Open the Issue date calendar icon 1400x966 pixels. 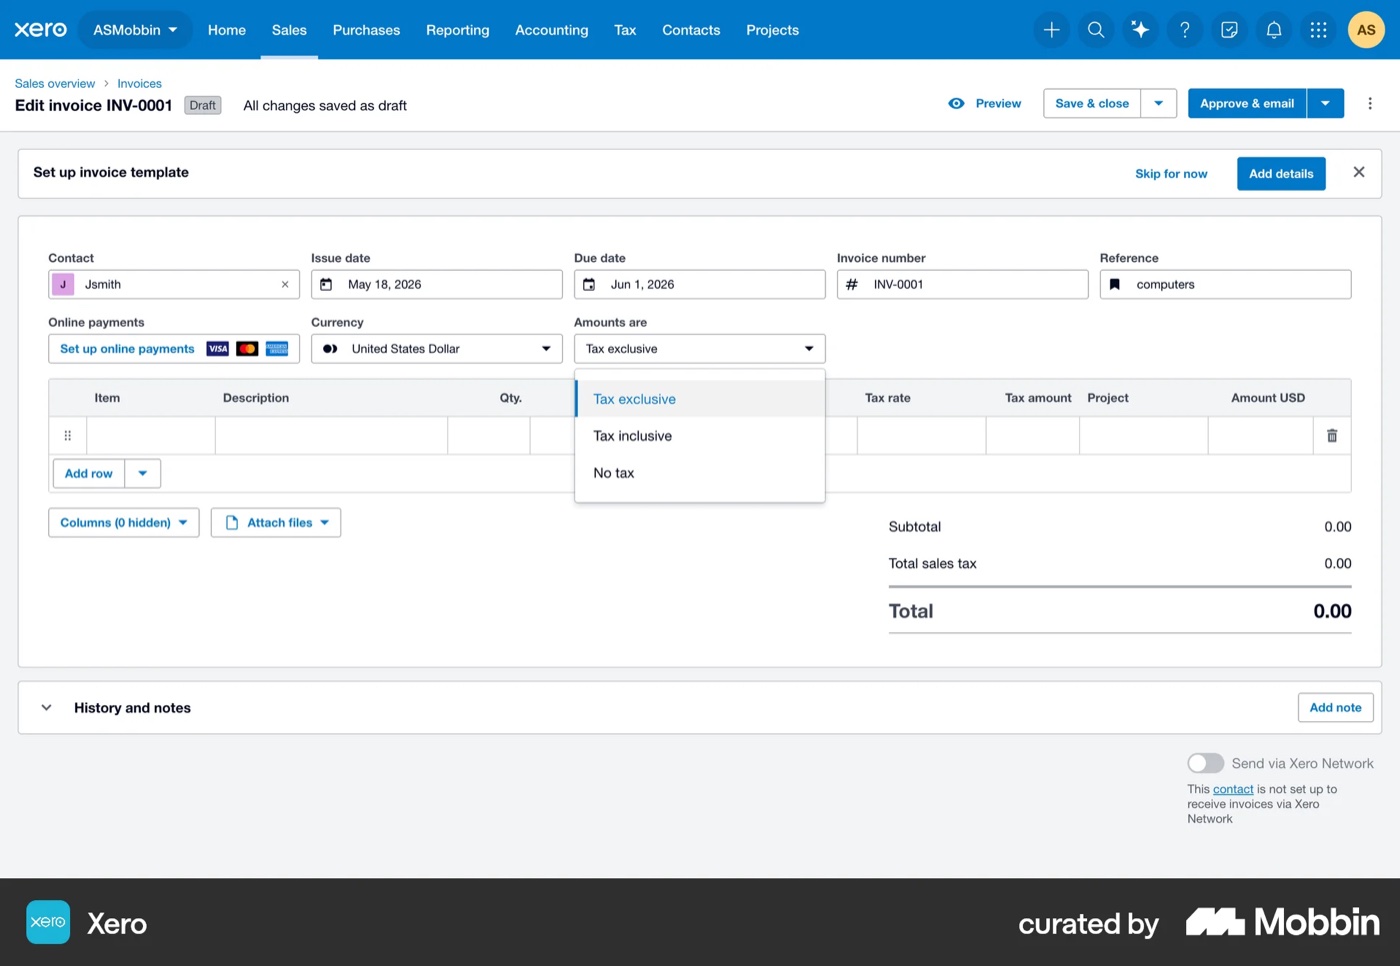[326, 285]
